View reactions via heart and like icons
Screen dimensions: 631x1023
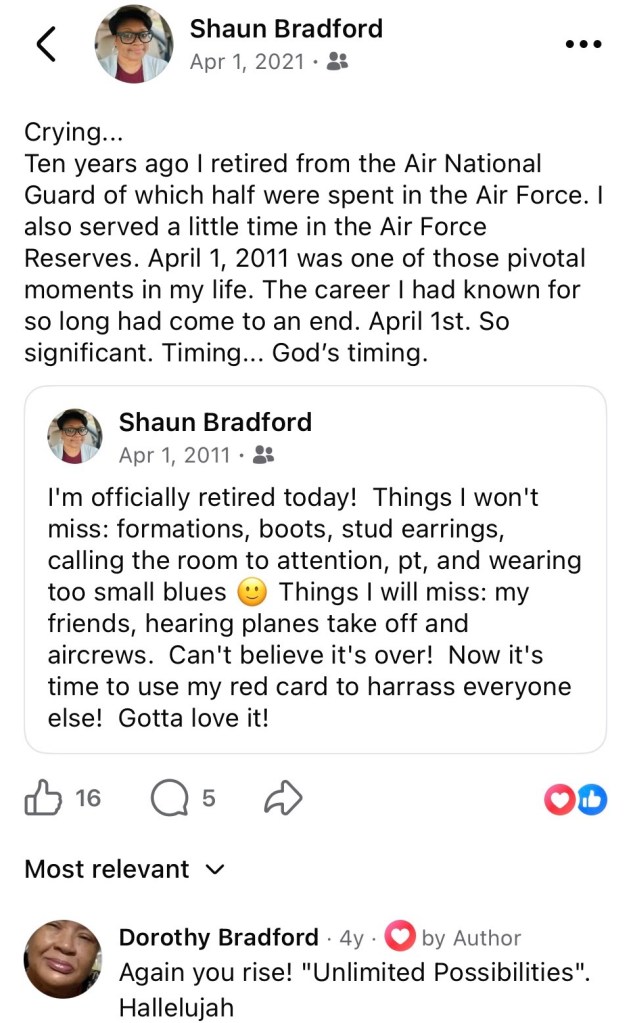[575, 798]
